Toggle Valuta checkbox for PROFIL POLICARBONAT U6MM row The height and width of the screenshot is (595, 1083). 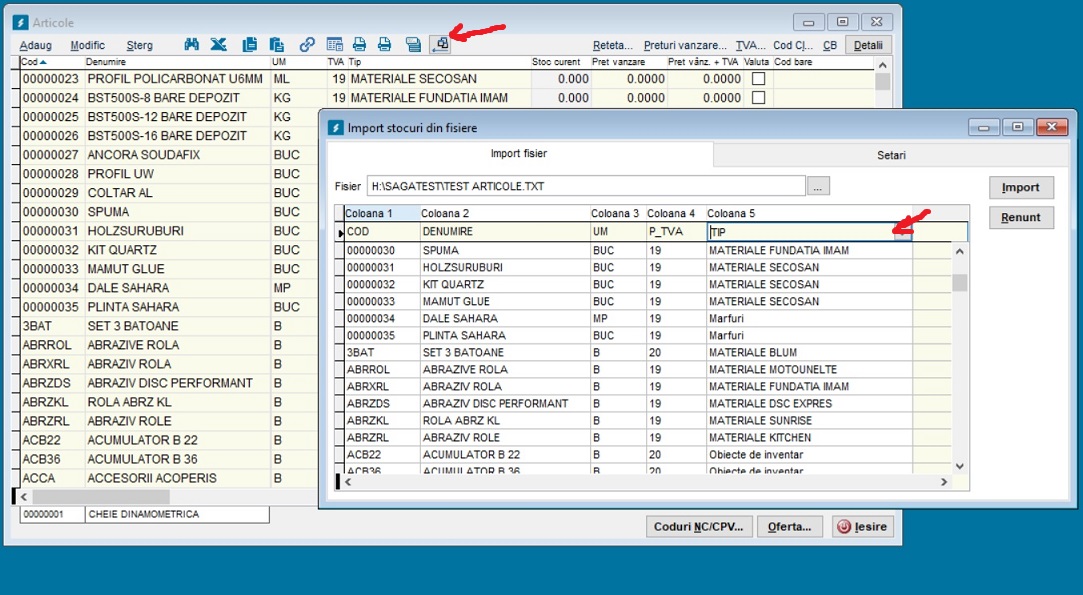tap(758, 79)
